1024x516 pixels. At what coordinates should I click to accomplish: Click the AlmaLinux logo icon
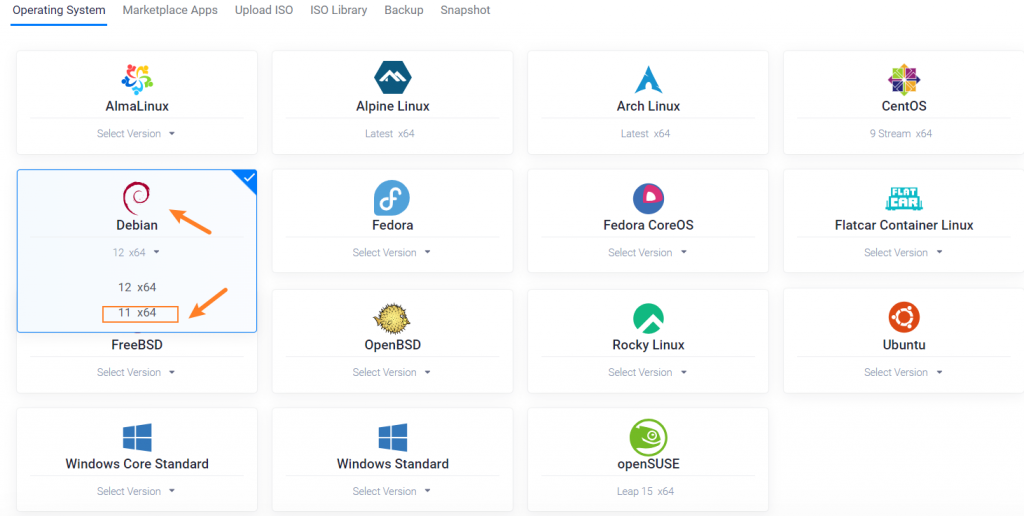(137, 79)
